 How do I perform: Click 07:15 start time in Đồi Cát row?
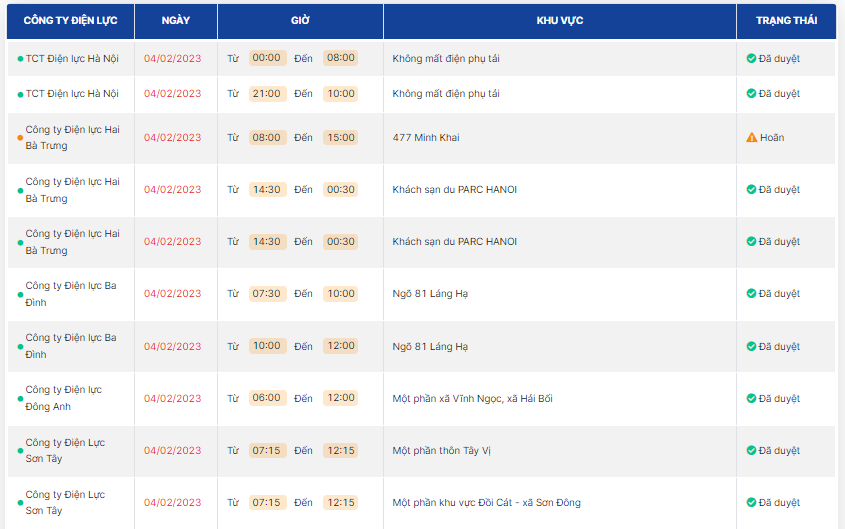pyautogui.click(x=267, y=502)
